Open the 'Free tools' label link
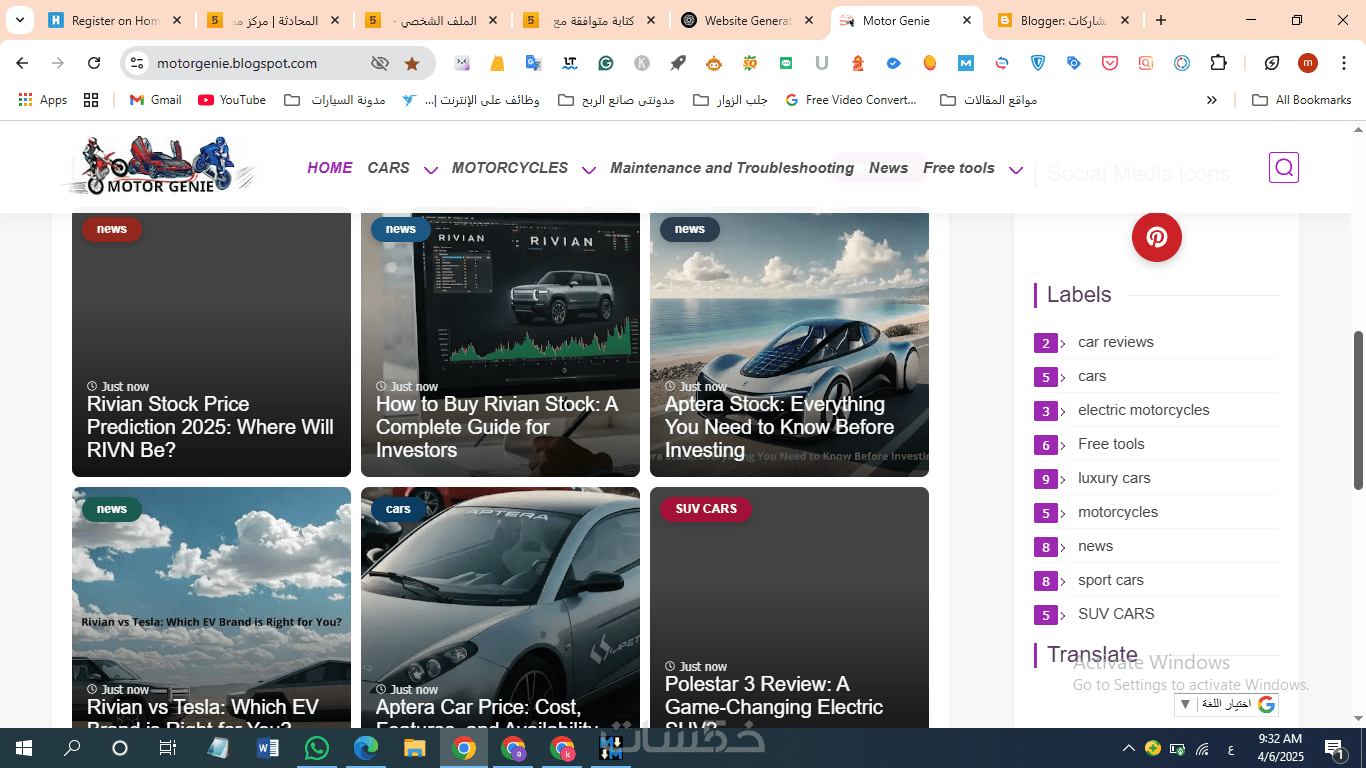1366x768 pixels. [1111, 444]
